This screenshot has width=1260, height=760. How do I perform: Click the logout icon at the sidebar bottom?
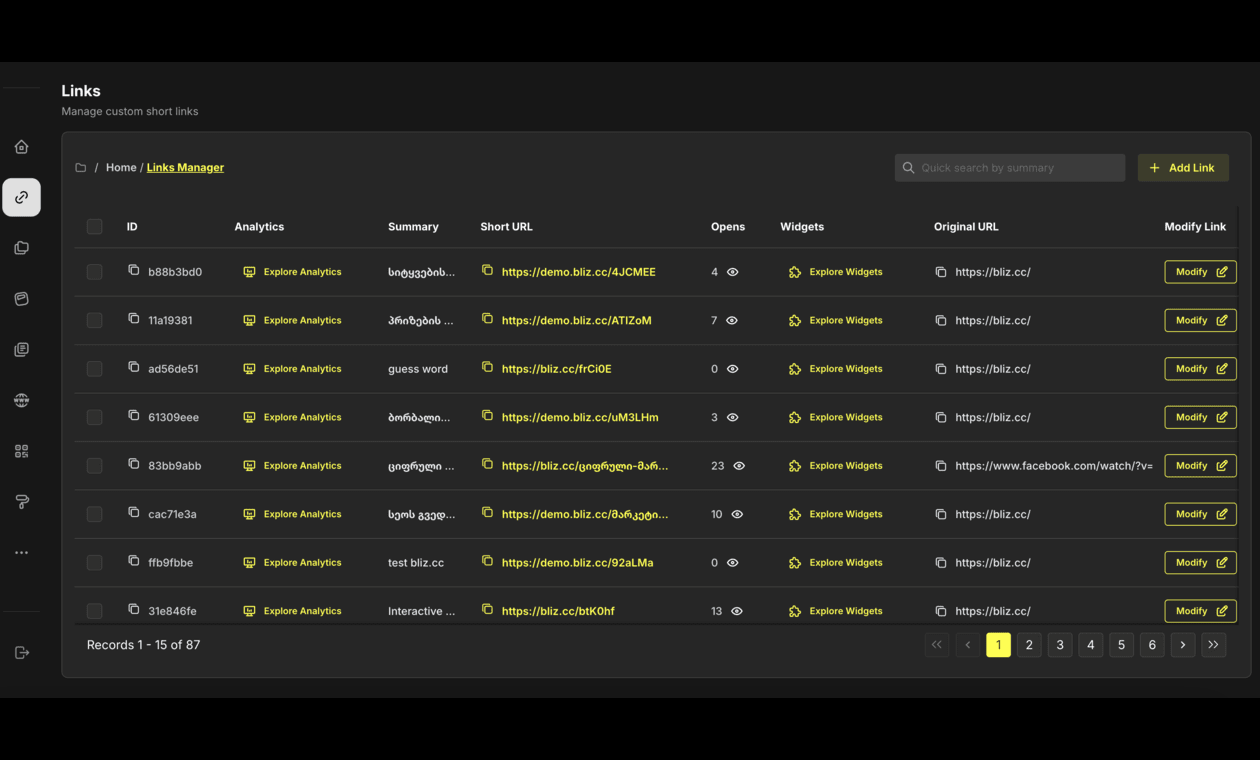pos(21,652)
